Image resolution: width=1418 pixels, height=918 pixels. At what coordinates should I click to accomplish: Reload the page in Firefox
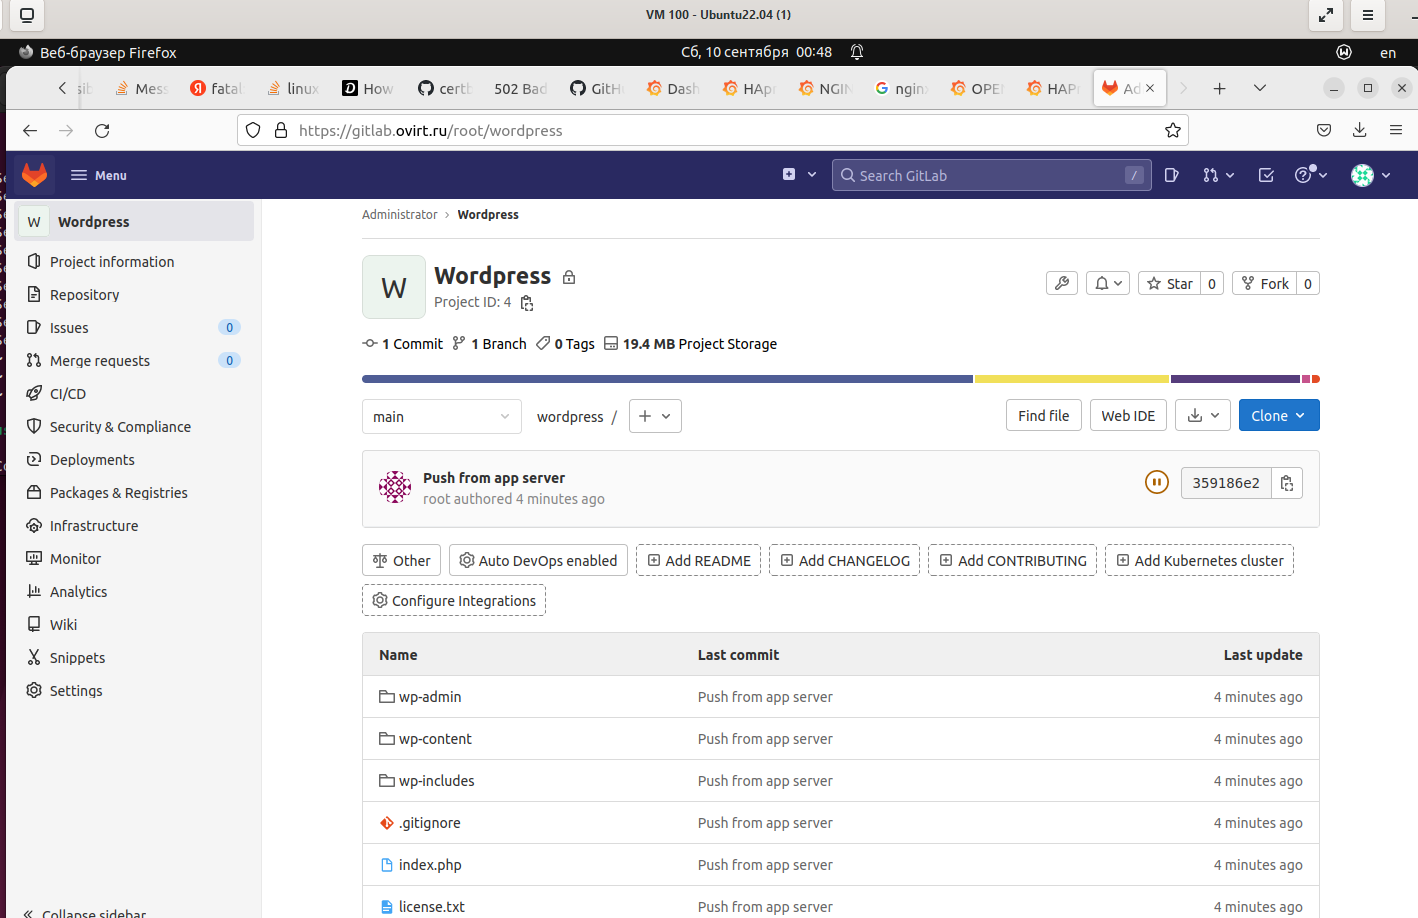tap(102, 130)
